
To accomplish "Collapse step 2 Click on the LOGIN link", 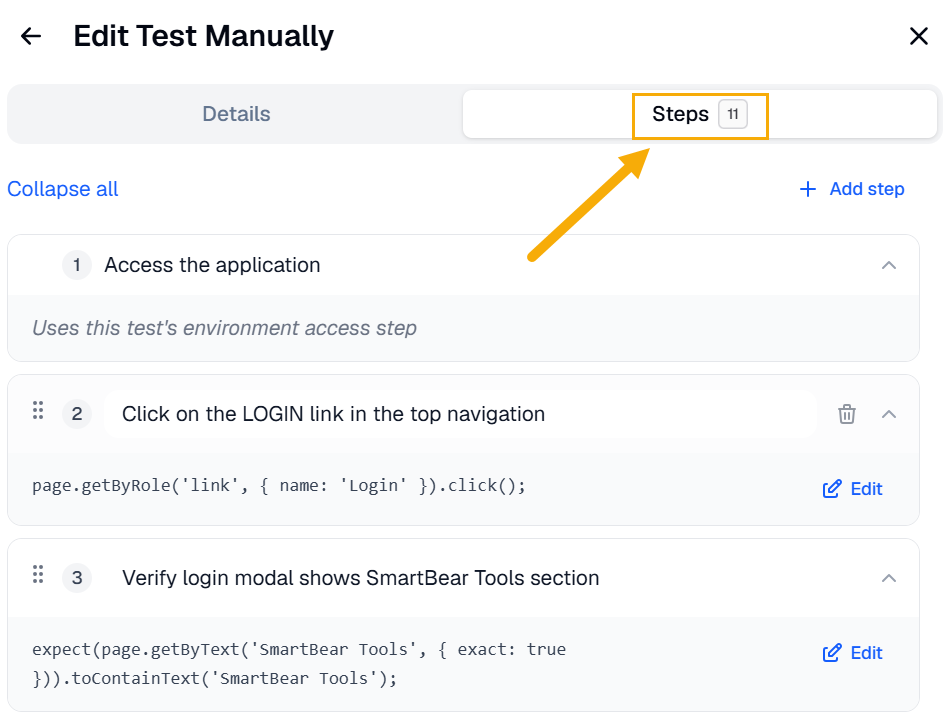I will pyautogui.click(x=889, y=415).
